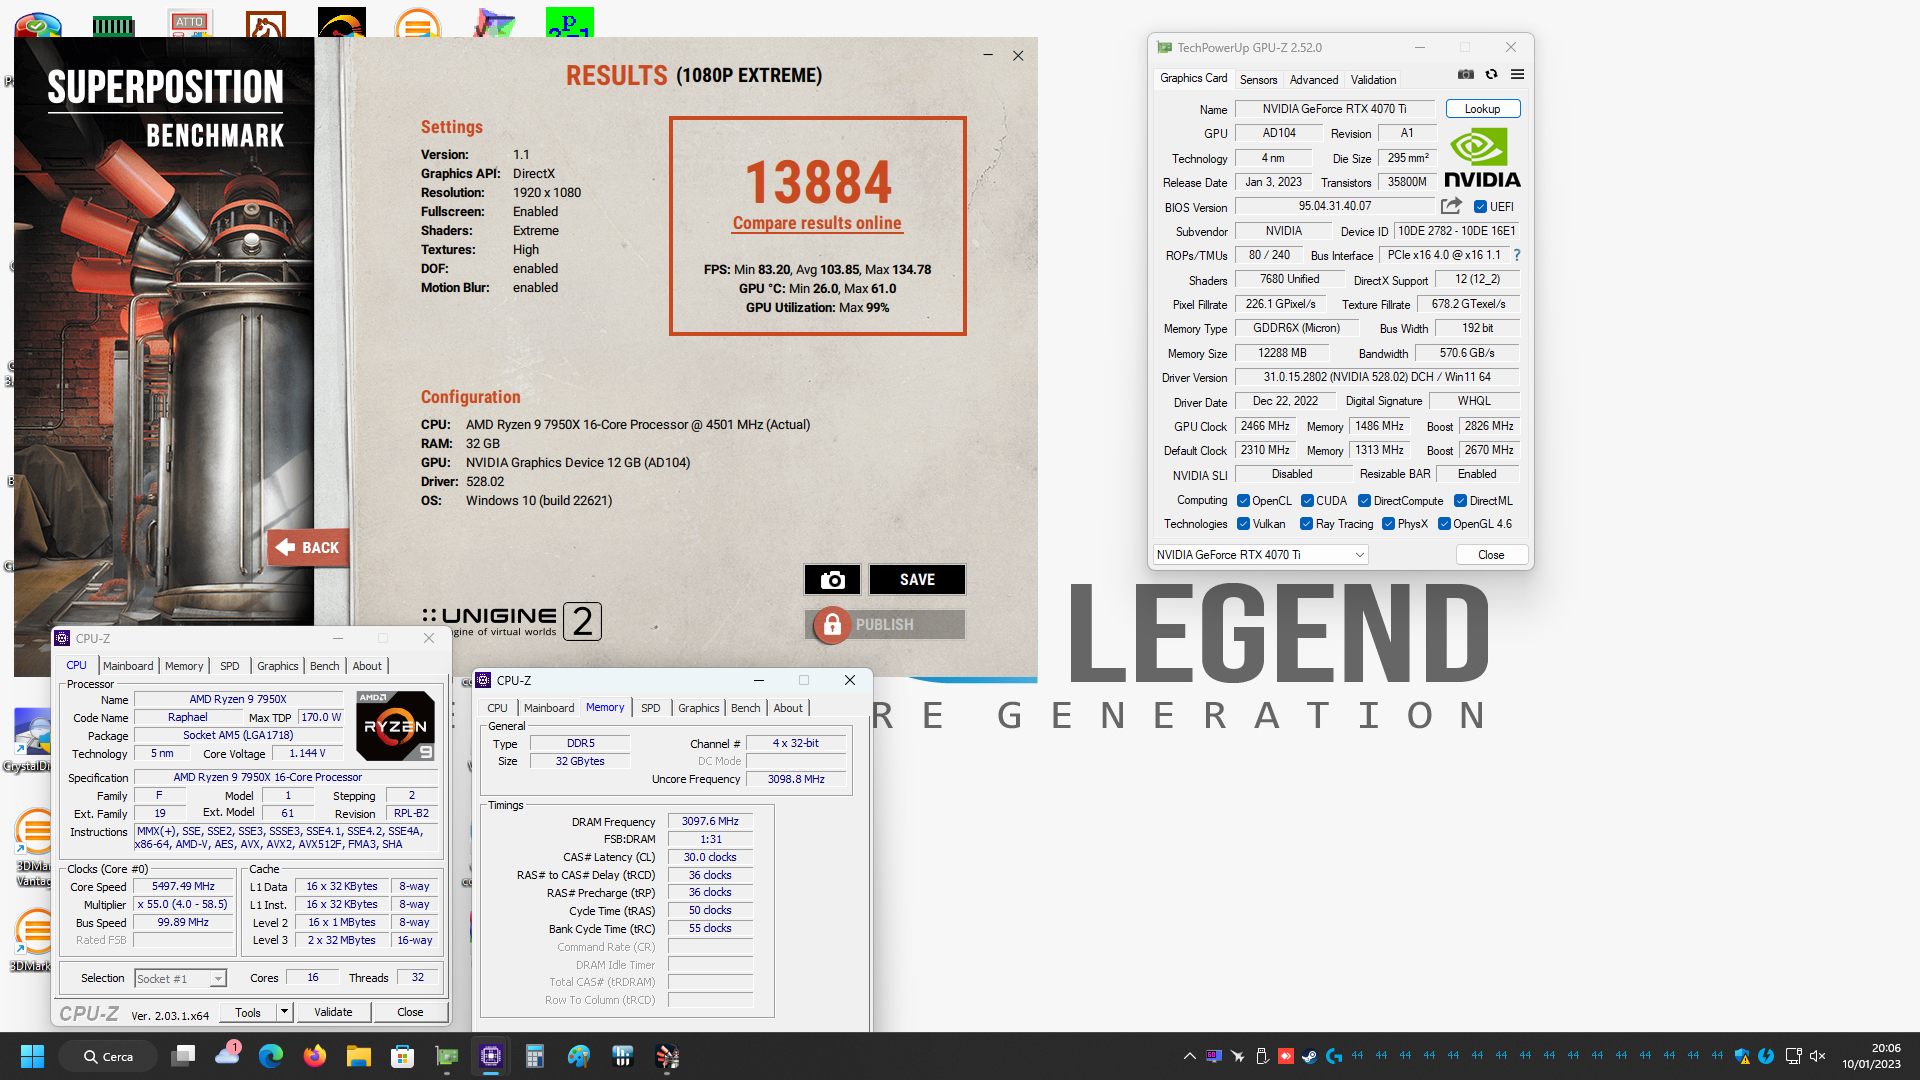Open Compare results online link
The width and height of the screenshot is (1920, 1080).
[817, 223]
